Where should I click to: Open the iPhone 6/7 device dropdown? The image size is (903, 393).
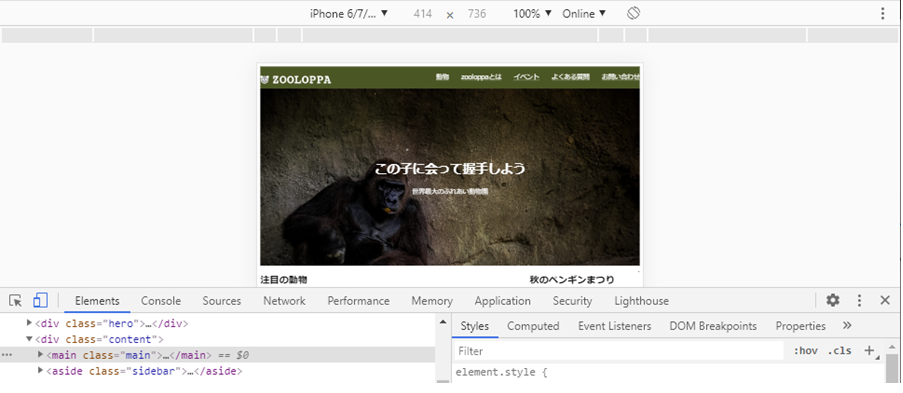pos(349,13)
